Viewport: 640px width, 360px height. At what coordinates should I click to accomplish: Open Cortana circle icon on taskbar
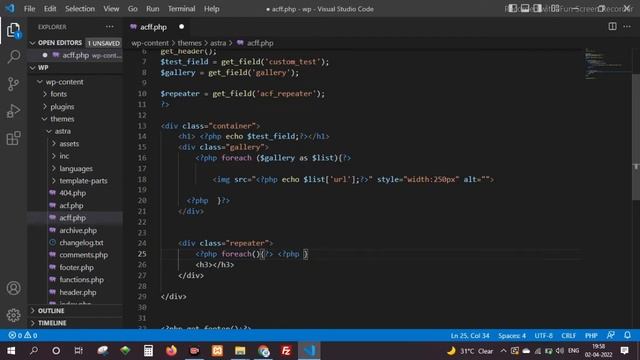tap(56, 351)
